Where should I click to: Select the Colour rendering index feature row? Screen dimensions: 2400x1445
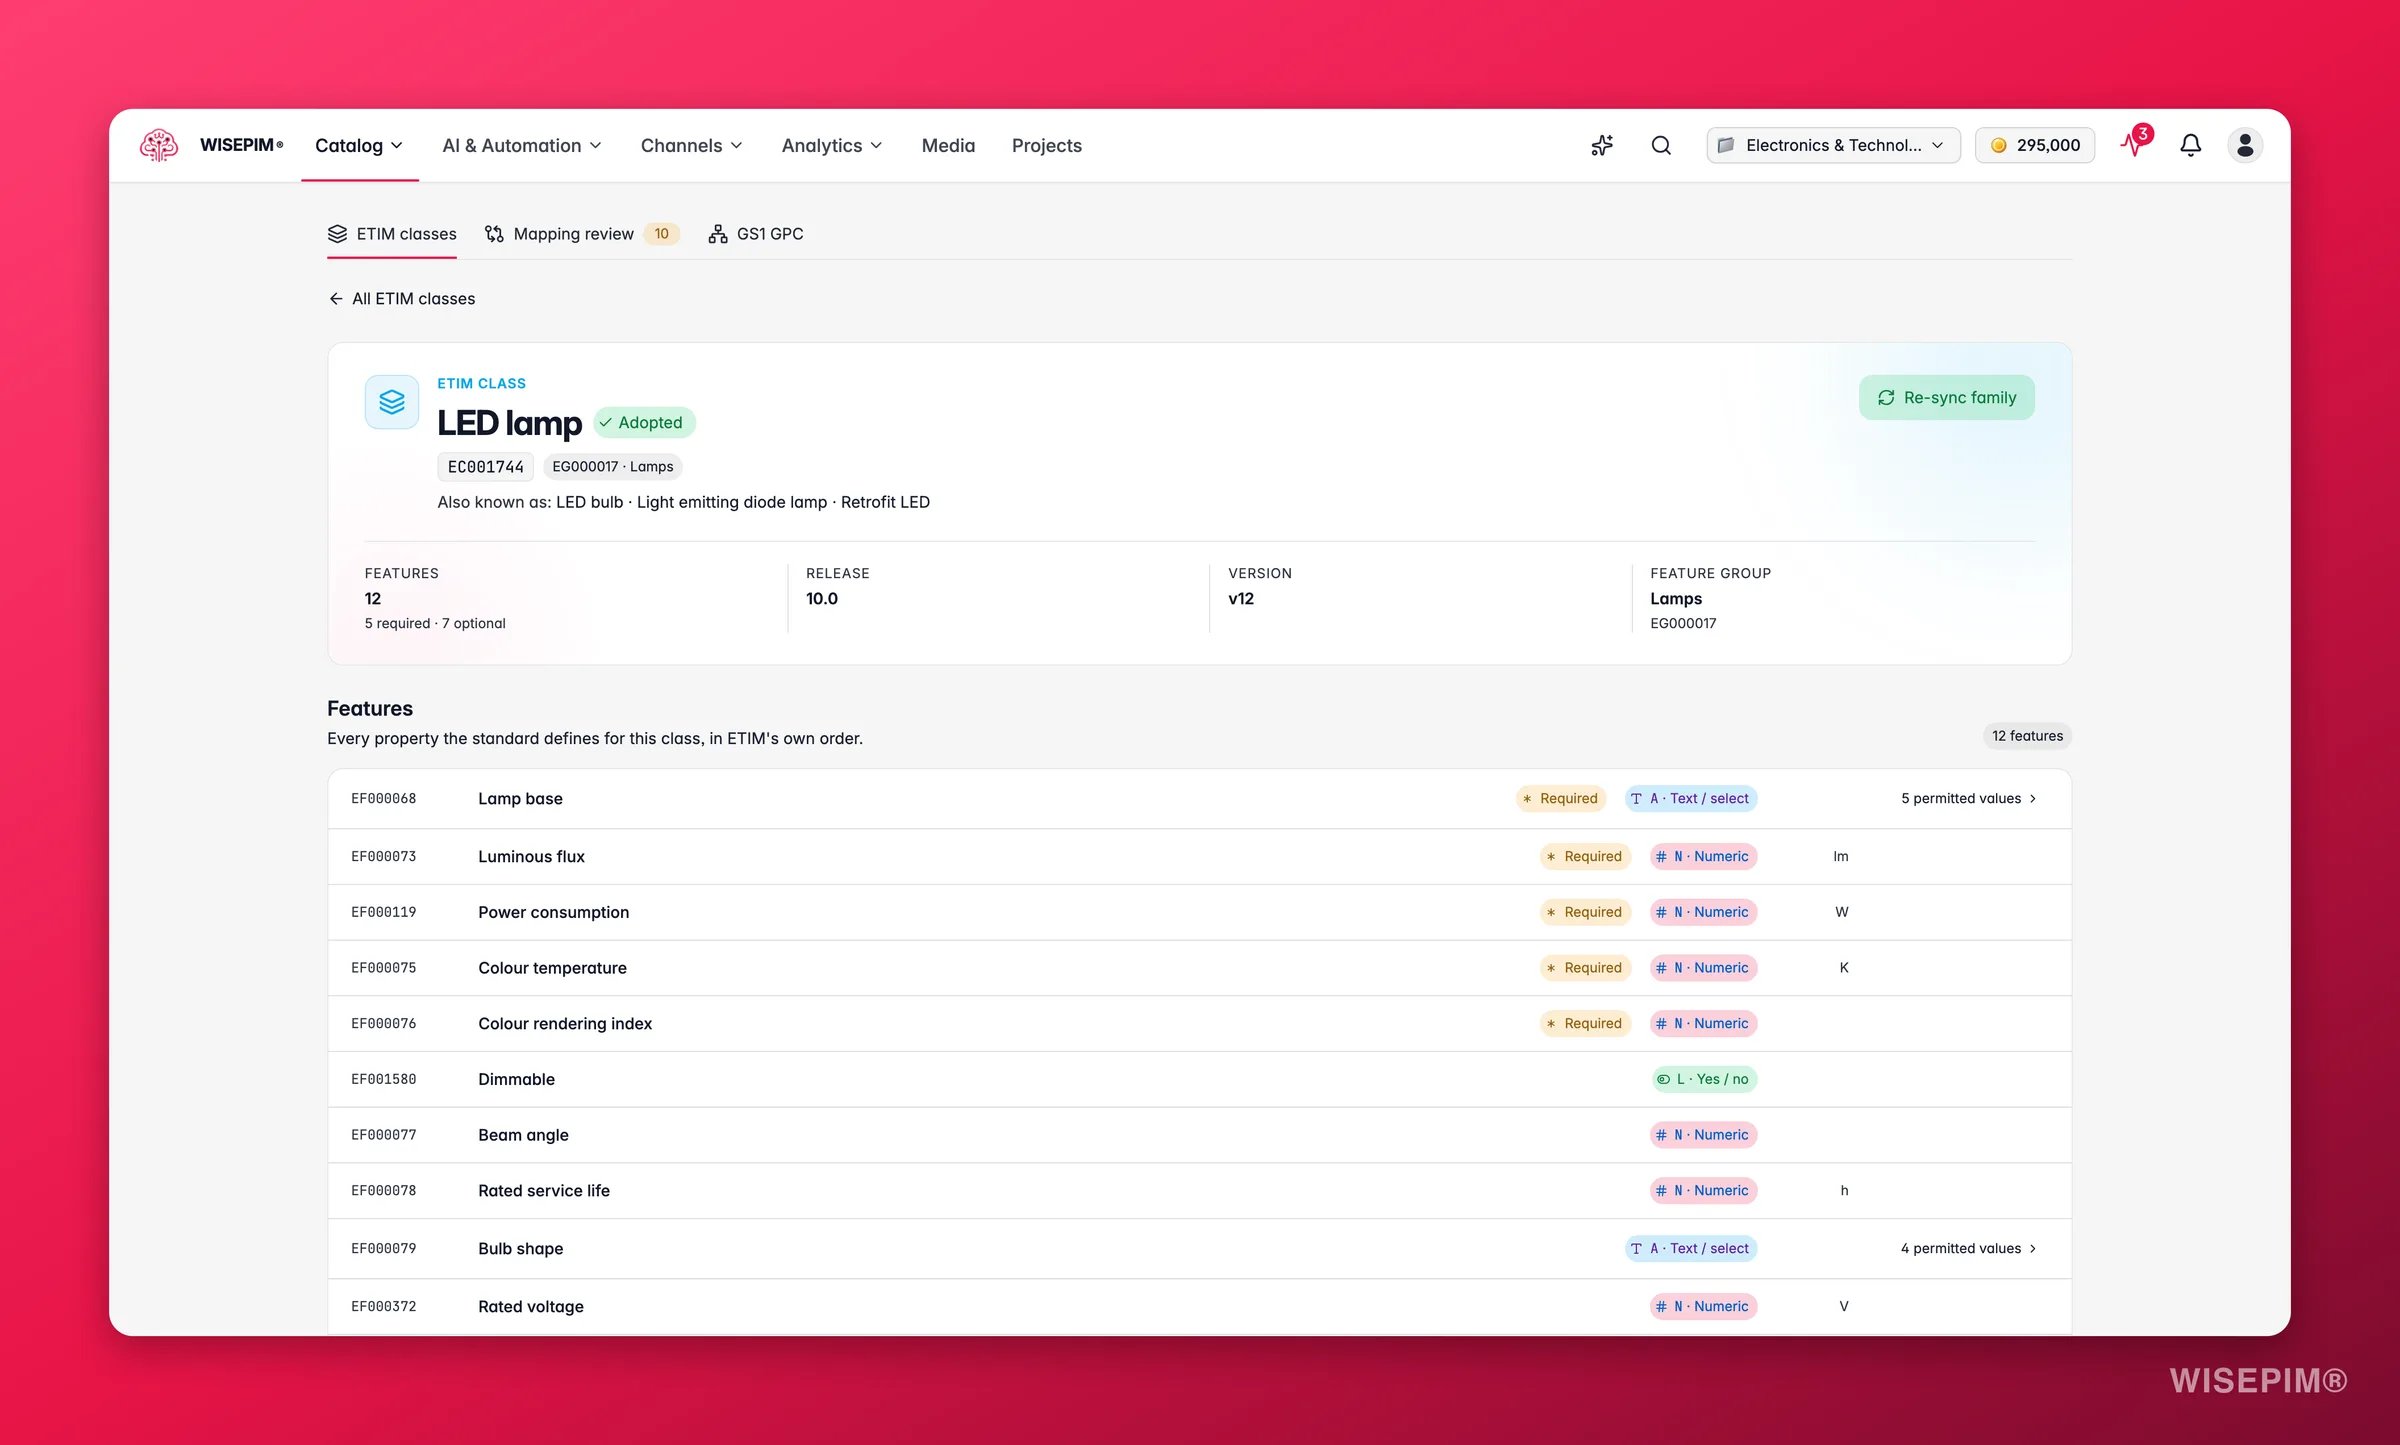pyautogui.click(x=1199, y=1023)
